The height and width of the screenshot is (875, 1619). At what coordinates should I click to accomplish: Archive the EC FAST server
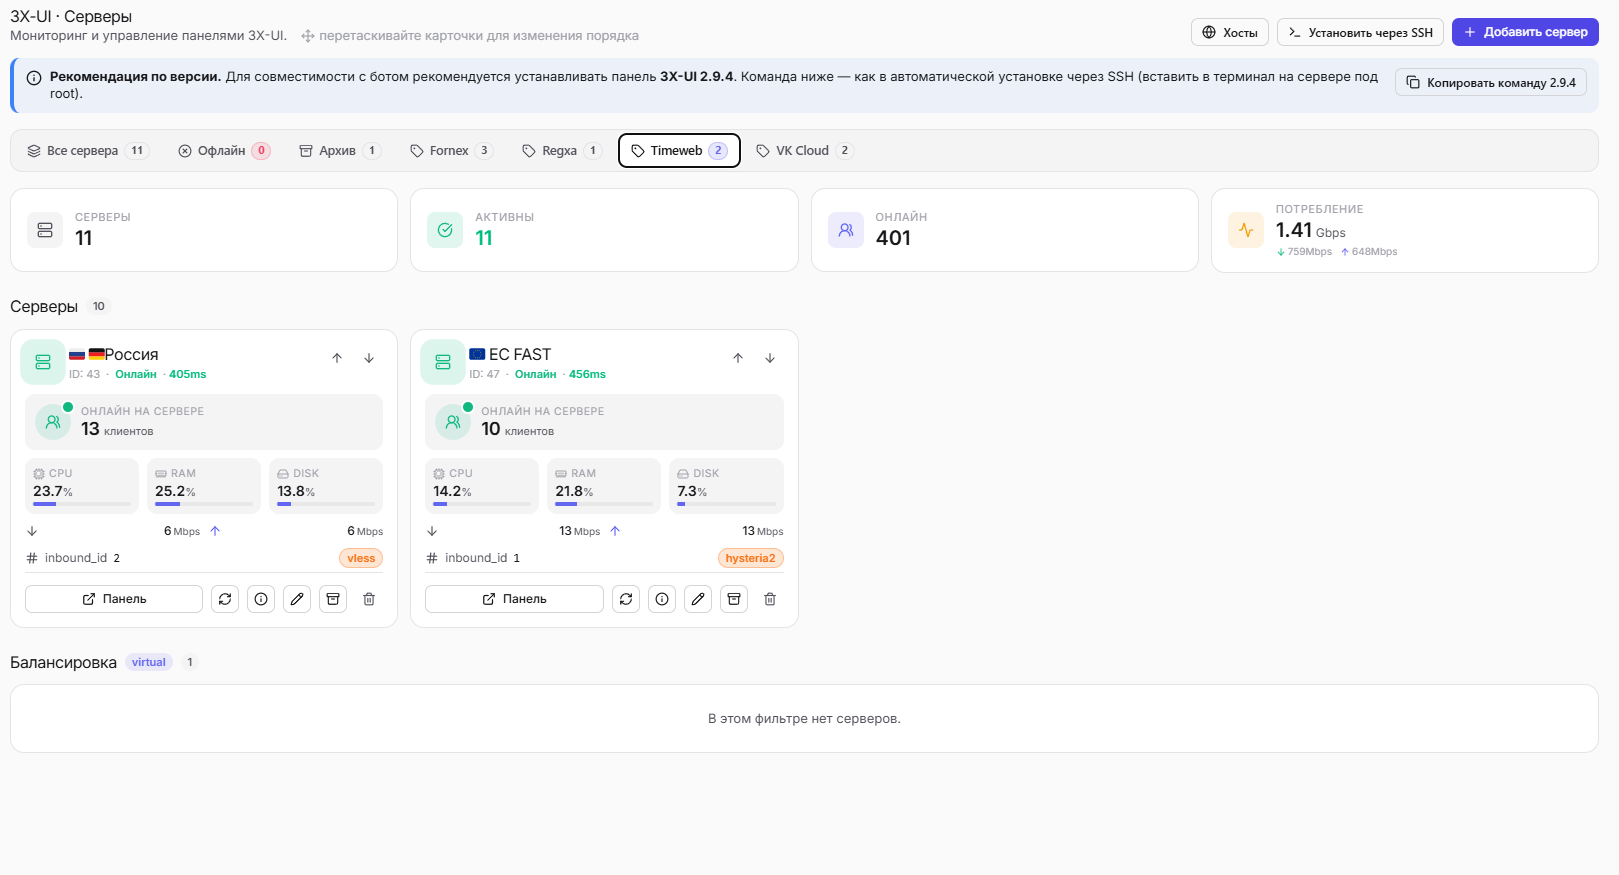[734, 599]
